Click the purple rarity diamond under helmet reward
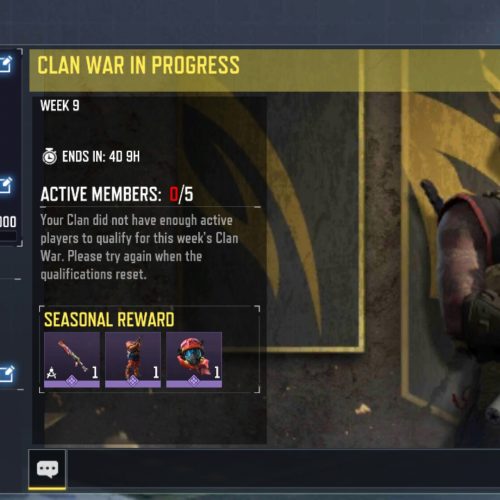This screenshot has width=500, height=500. [194, 380]
